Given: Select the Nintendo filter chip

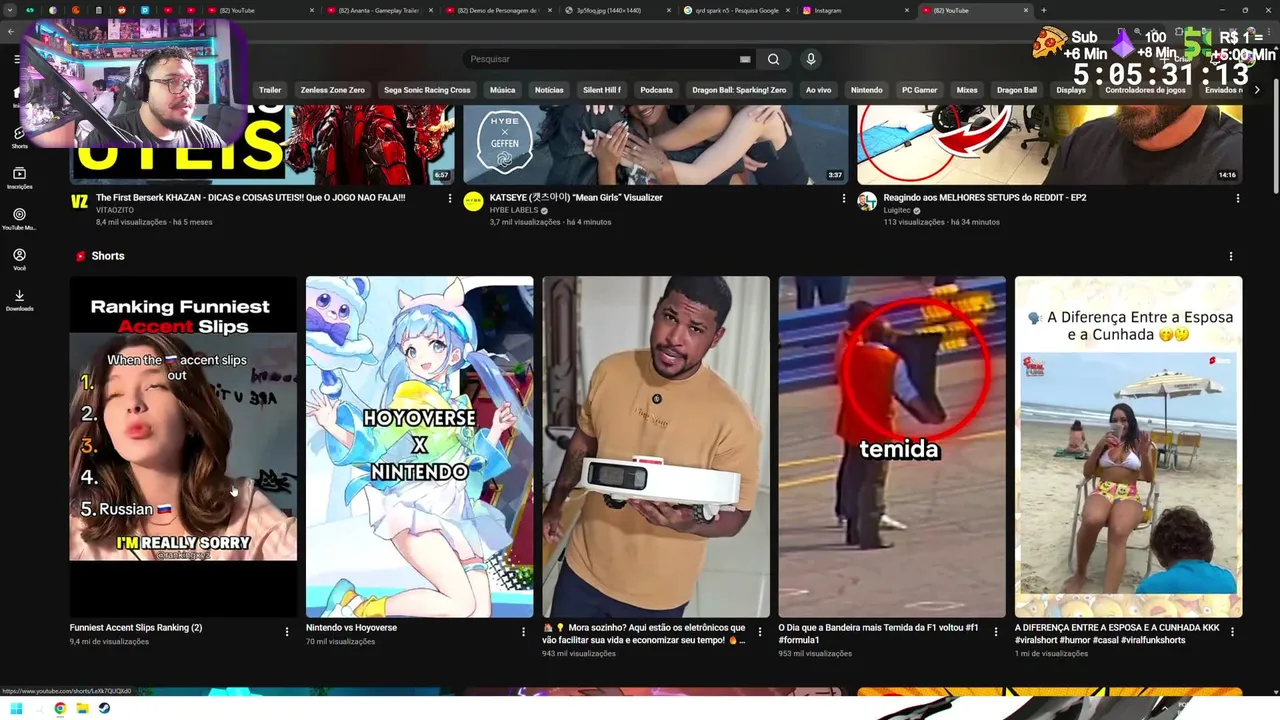Looking at the screenshot, I should [x=867, y=90].
